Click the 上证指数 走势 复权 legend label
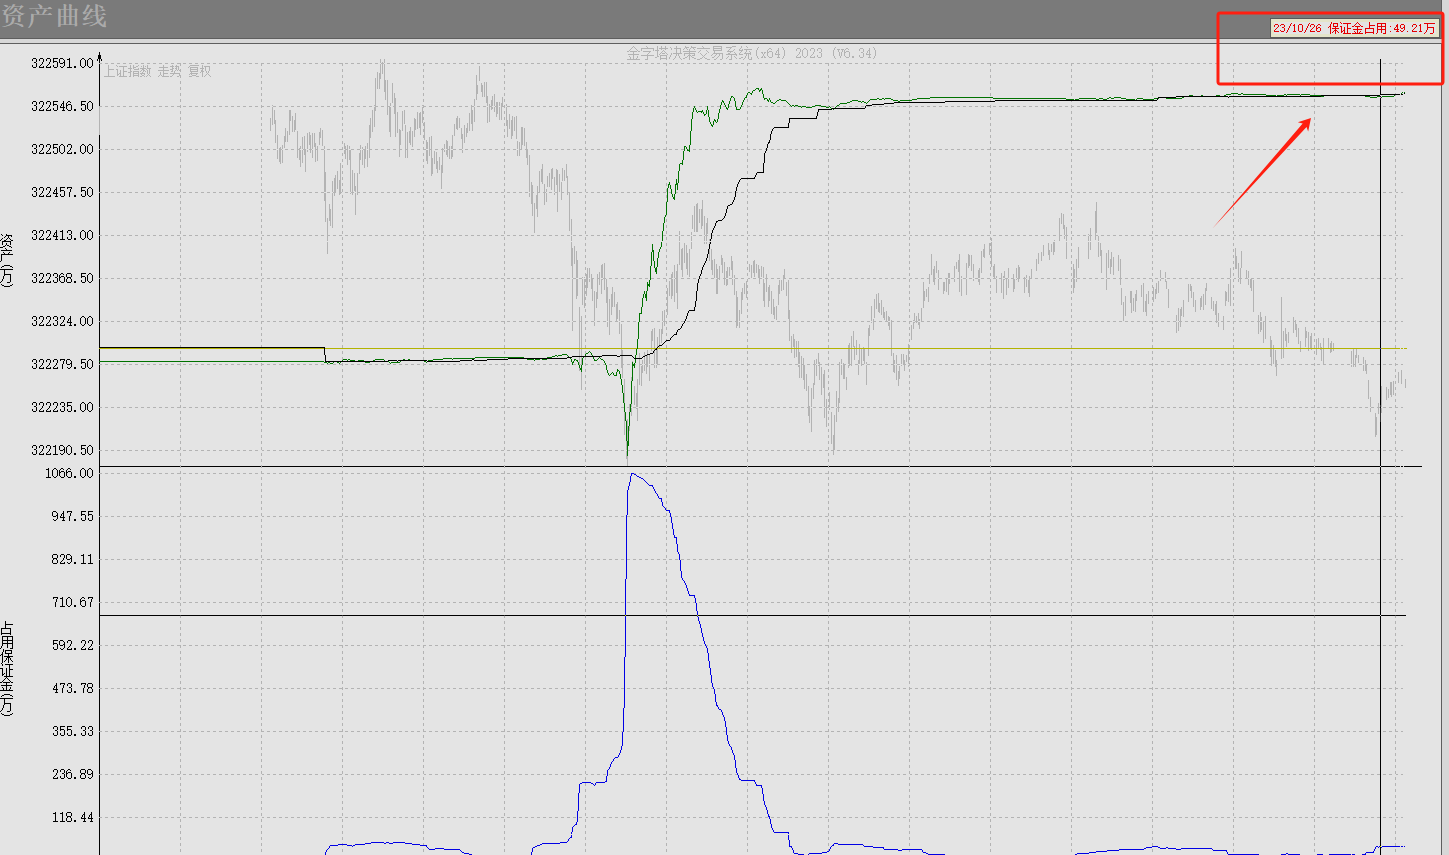This screenshot has width=1449, height=855. point(158,71)
